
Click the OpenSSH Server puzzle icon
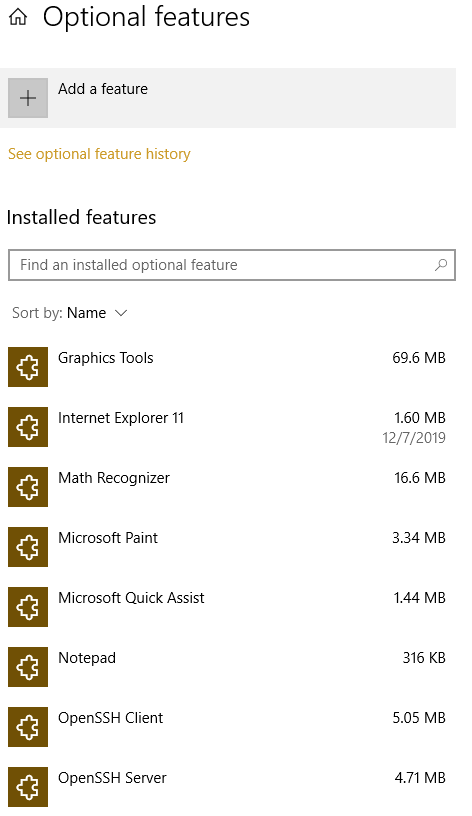click(28, 787)
